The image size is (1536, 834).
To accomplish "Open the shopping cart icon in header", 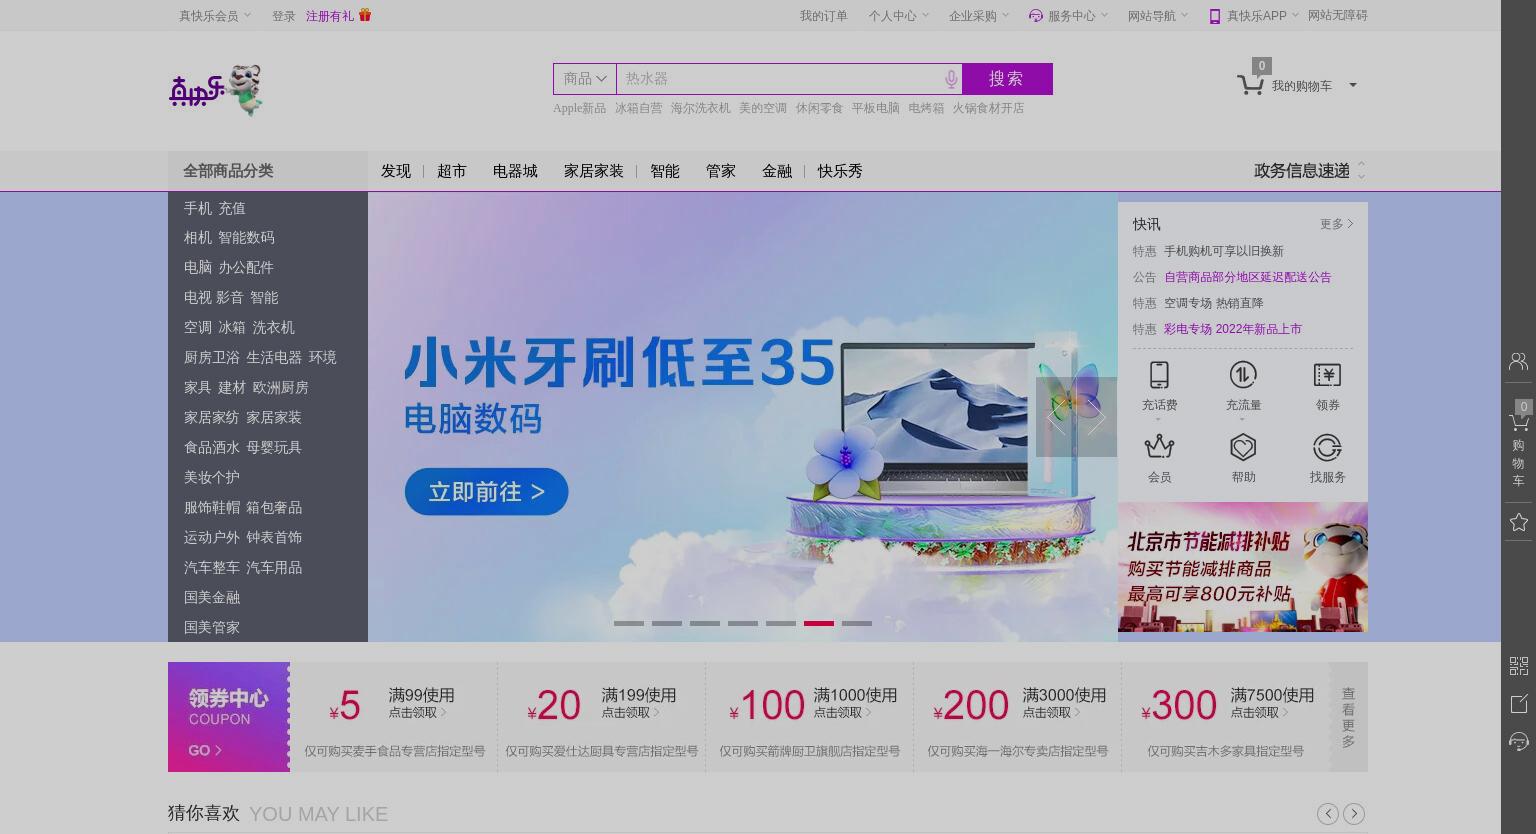I will [1250, 85].
